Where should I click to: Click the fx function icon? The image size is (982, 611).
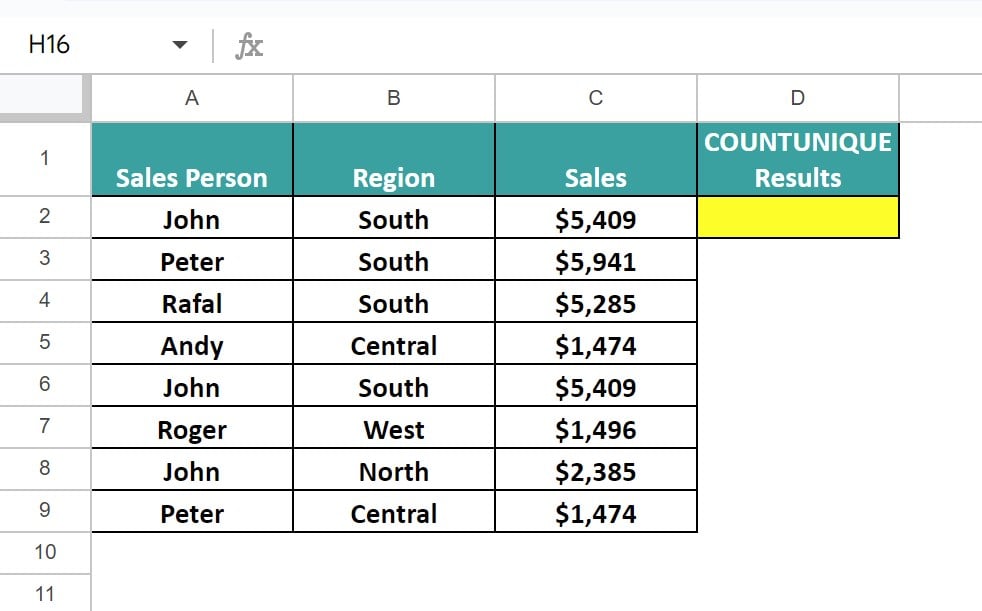(x=249, y=46)
